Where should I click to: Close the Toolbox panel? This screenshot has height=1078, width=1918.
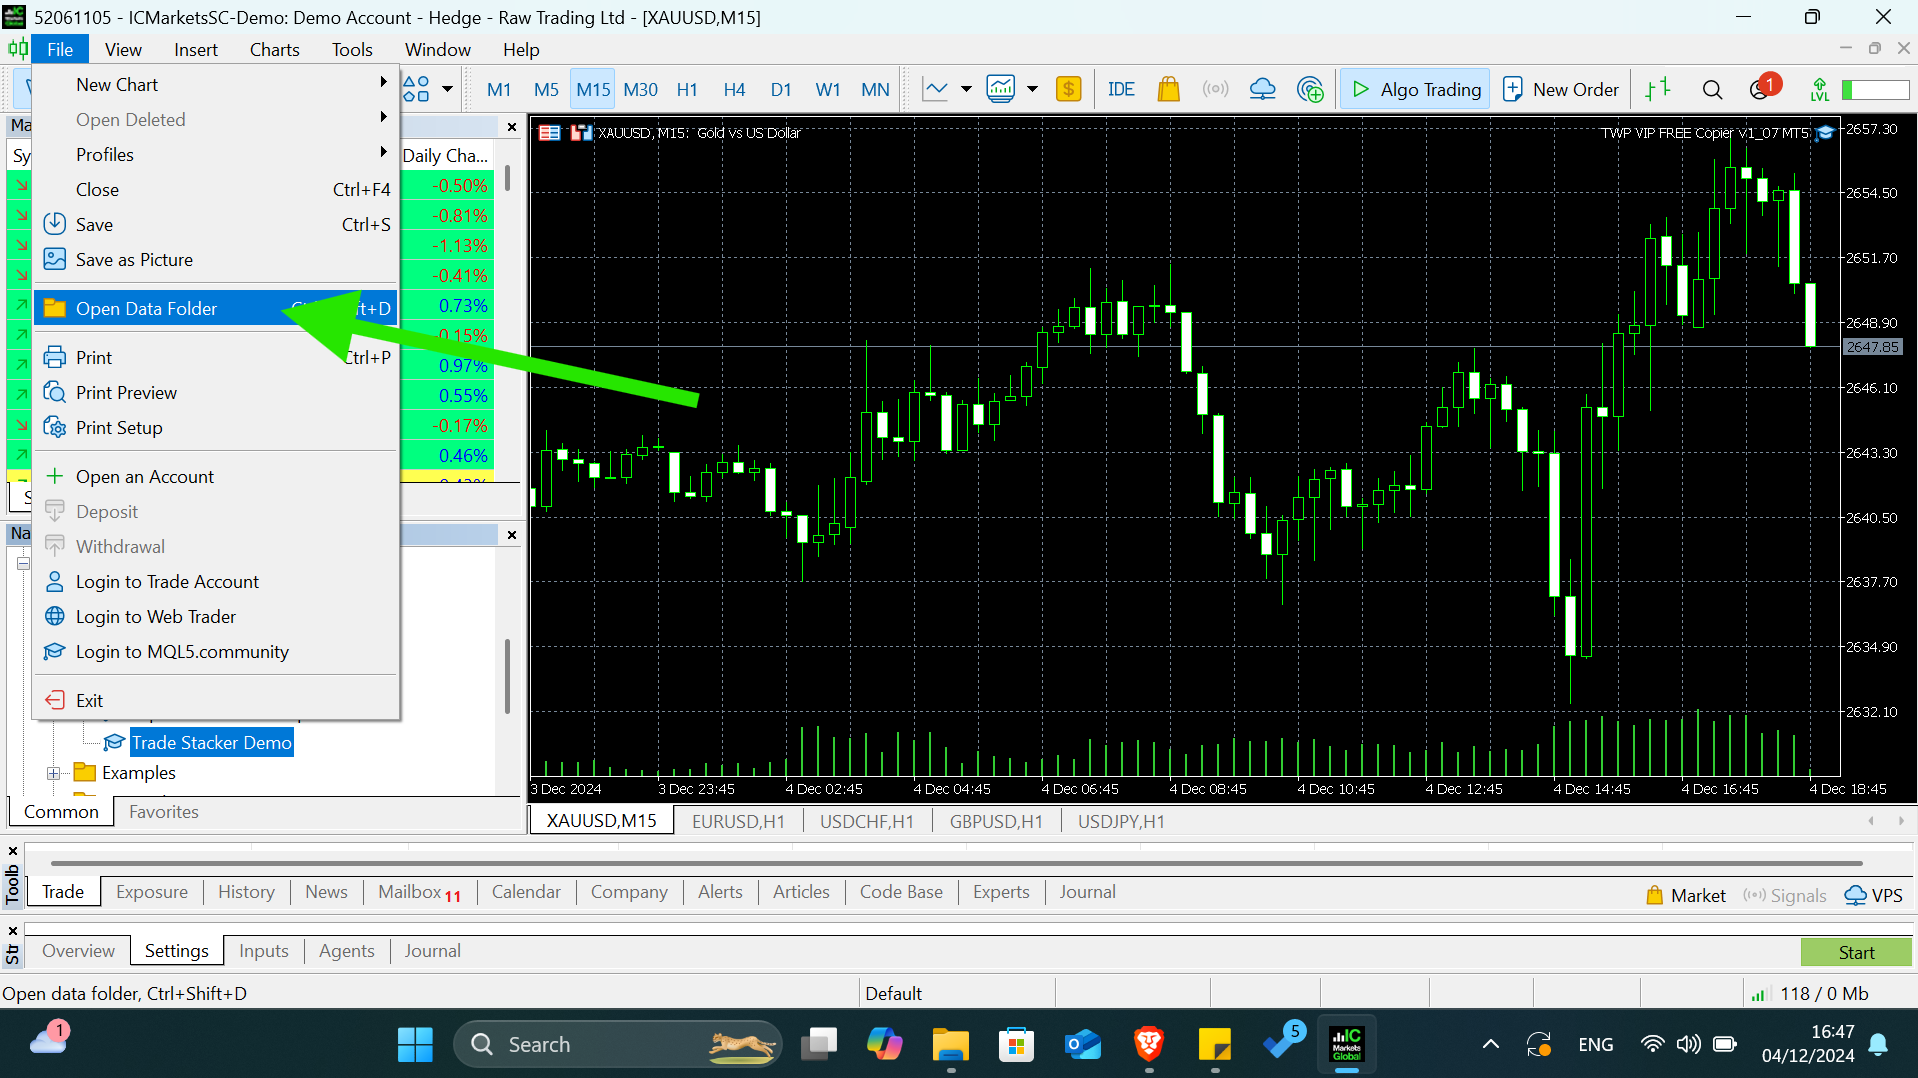tap(13, 851)
